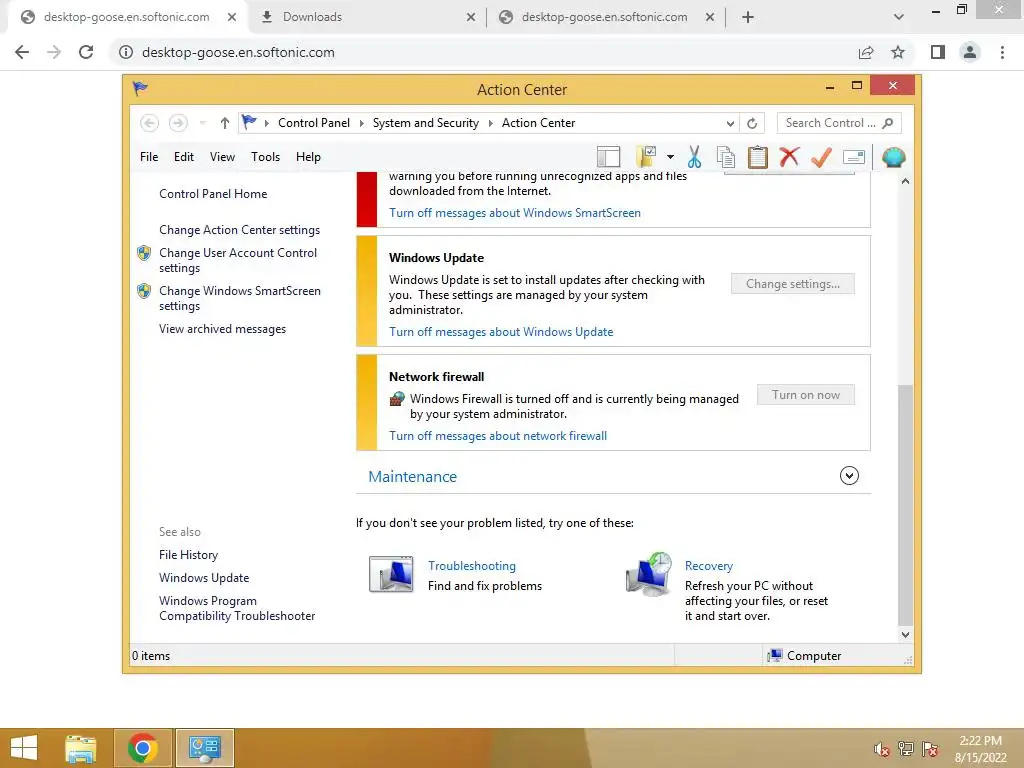Reload the browser page
The height and width of the screenshot is (768, 1024).
point(86,52)
